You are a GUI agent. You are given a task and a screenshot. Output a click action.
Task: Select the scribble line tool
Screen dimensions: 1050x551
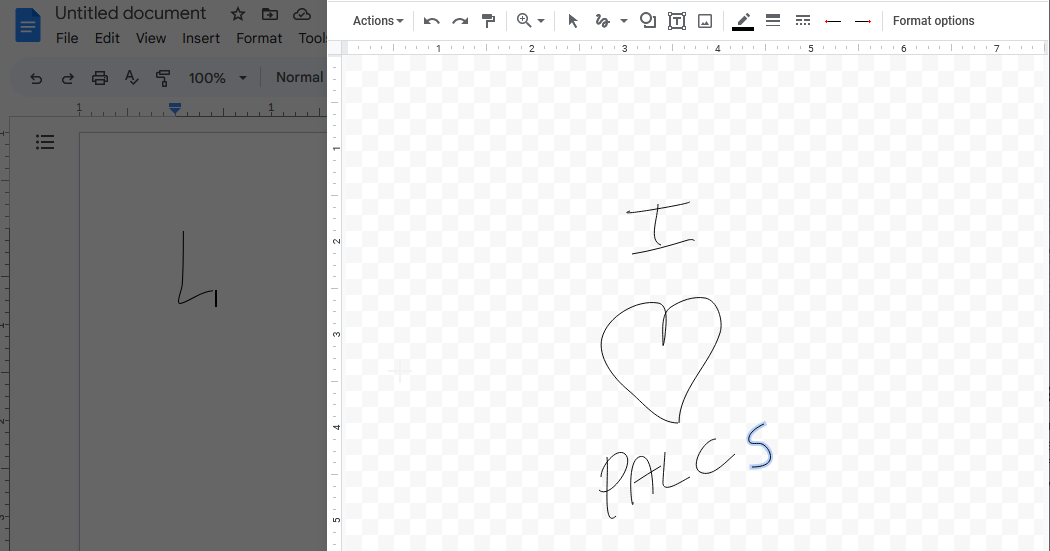pos(603,21)
